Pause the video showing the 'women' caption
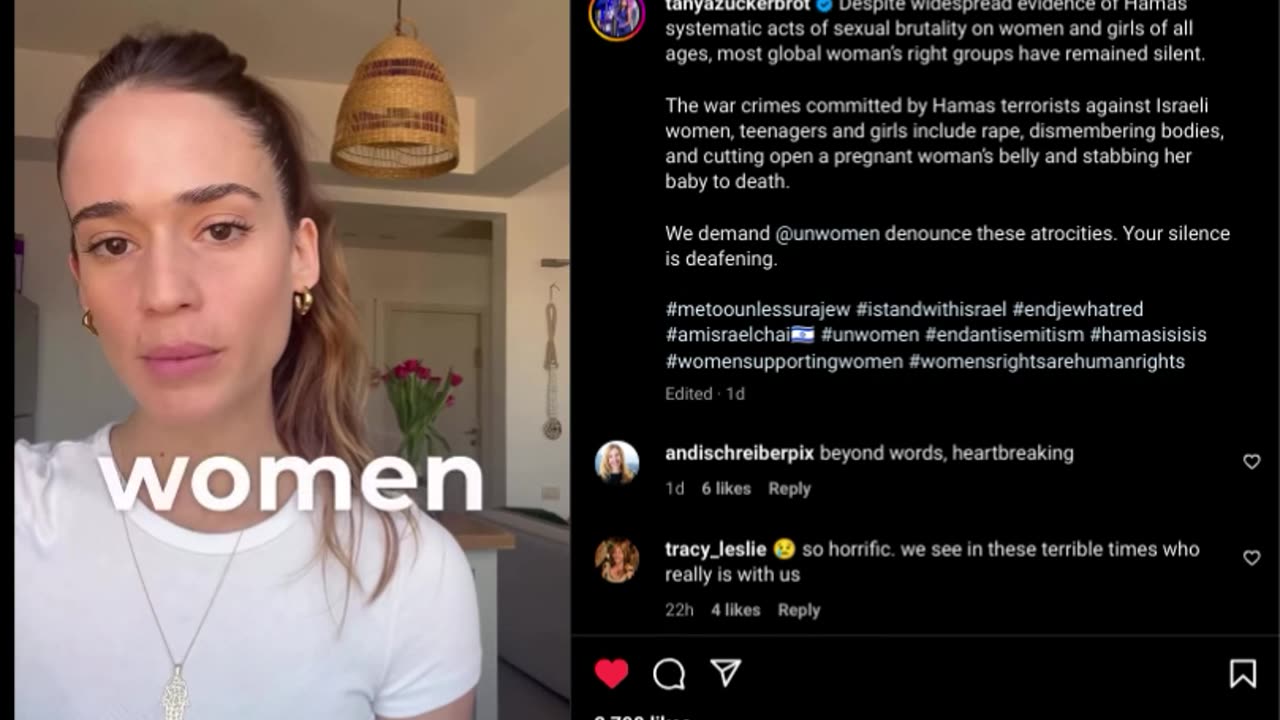The width and height of the screenshot is (1280, 720). pyautogui.click(x=292, y=360)
